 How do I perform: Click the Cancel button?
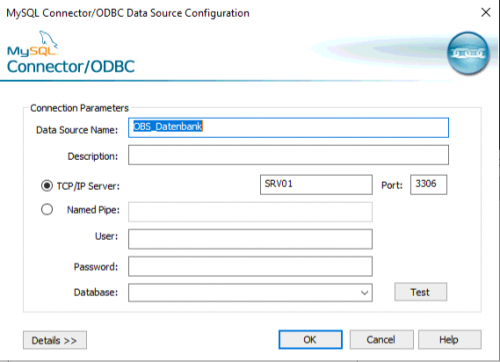click(381, 340)
